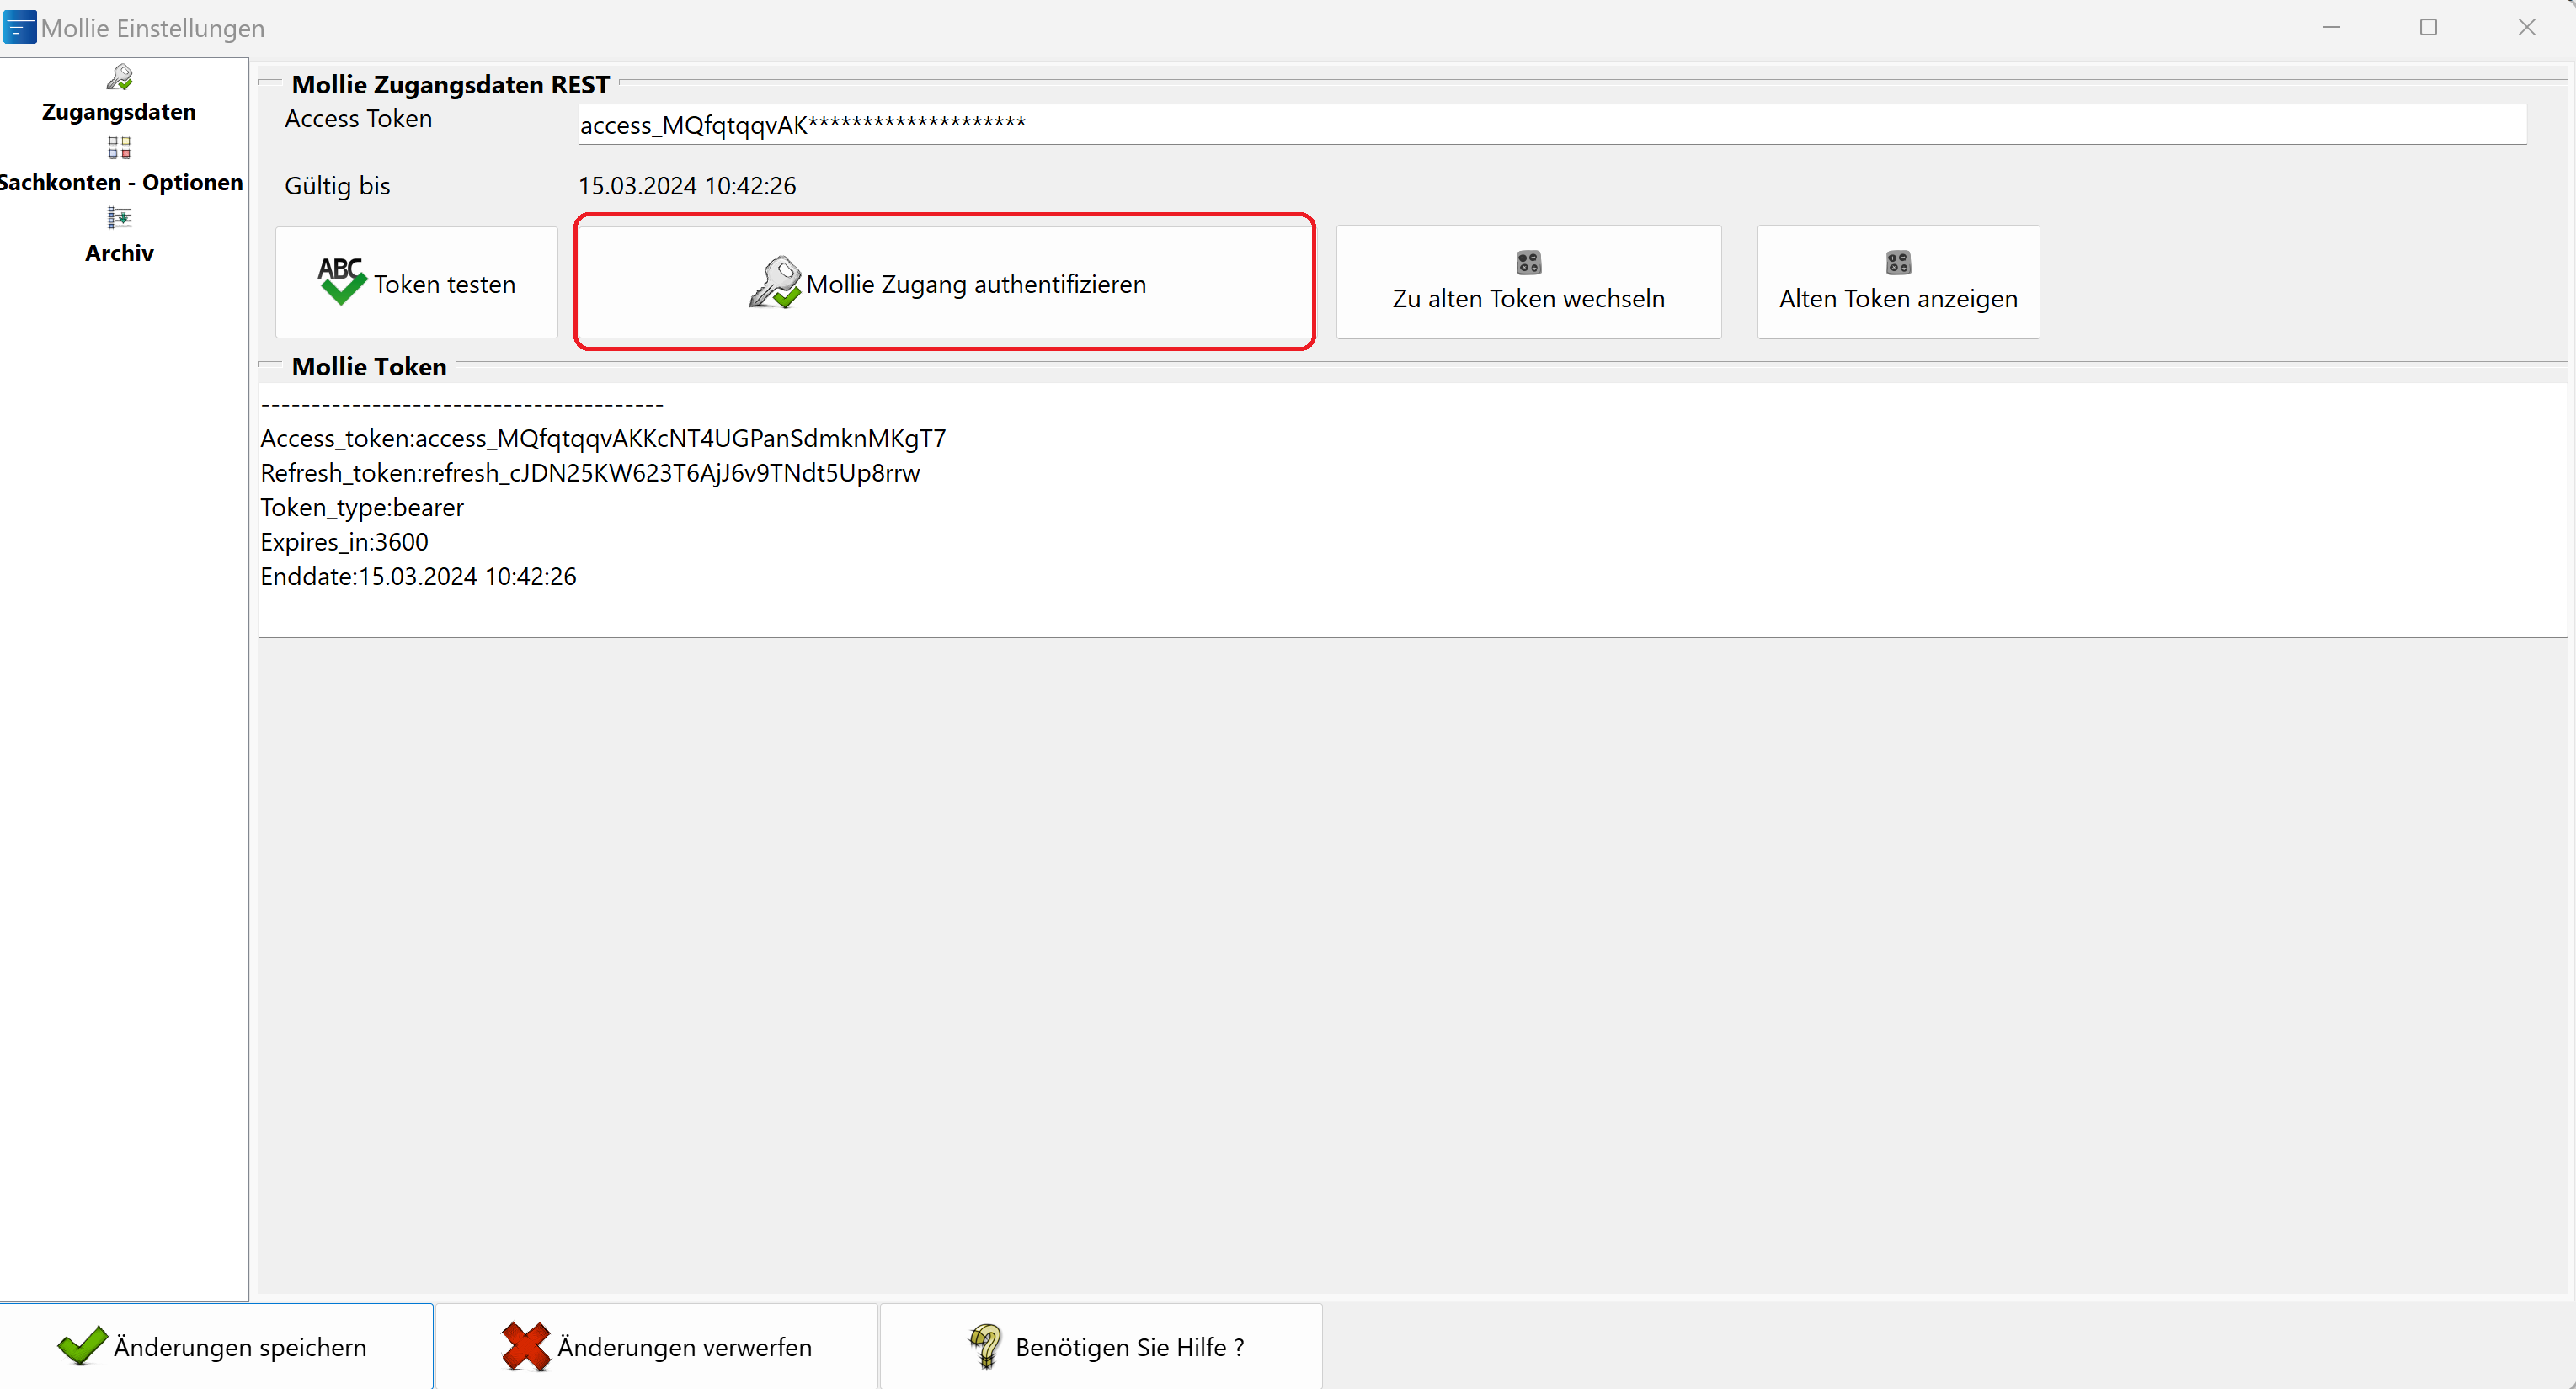Click Alten Token anzeigen button
2576x1389 pixels.
click(x=1897, y=298)
